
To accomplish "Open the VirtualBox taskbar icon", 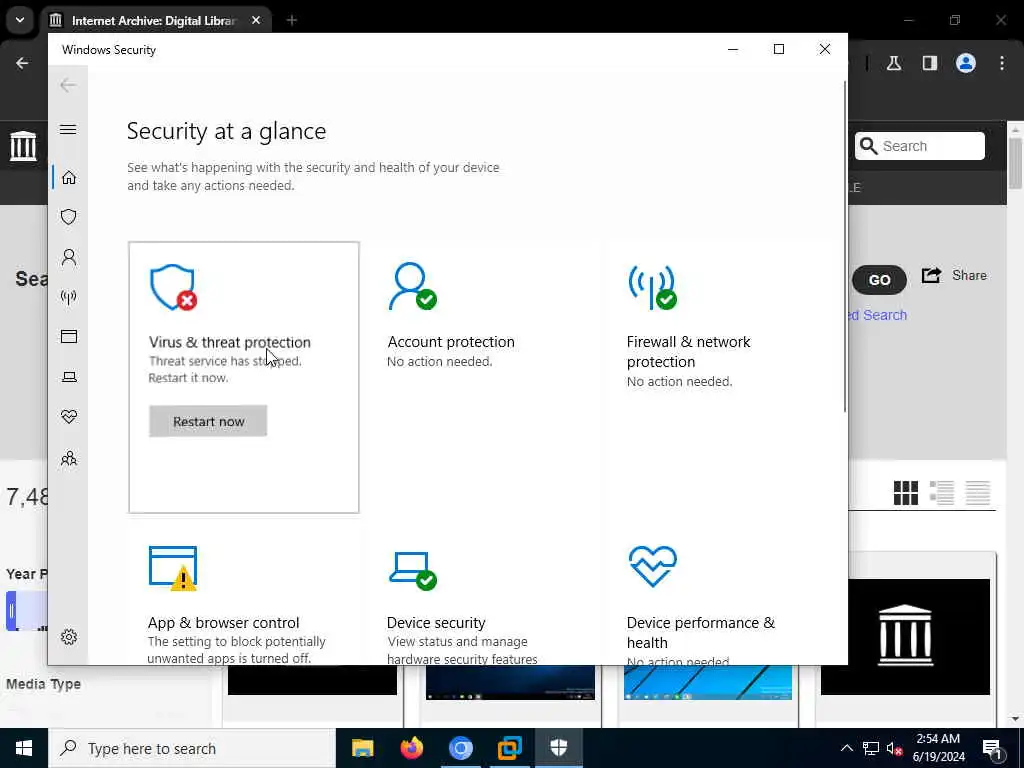I will point(509,748).
